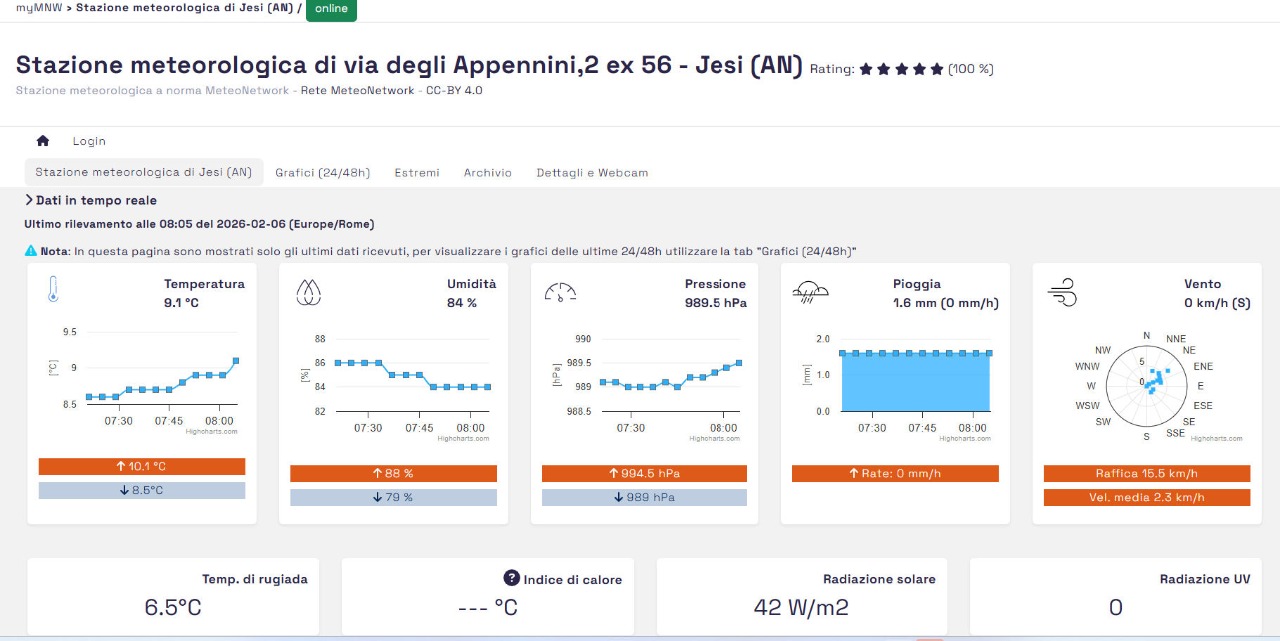
Task: Click the home icon in navigation bar
Action: pos(42,141)
